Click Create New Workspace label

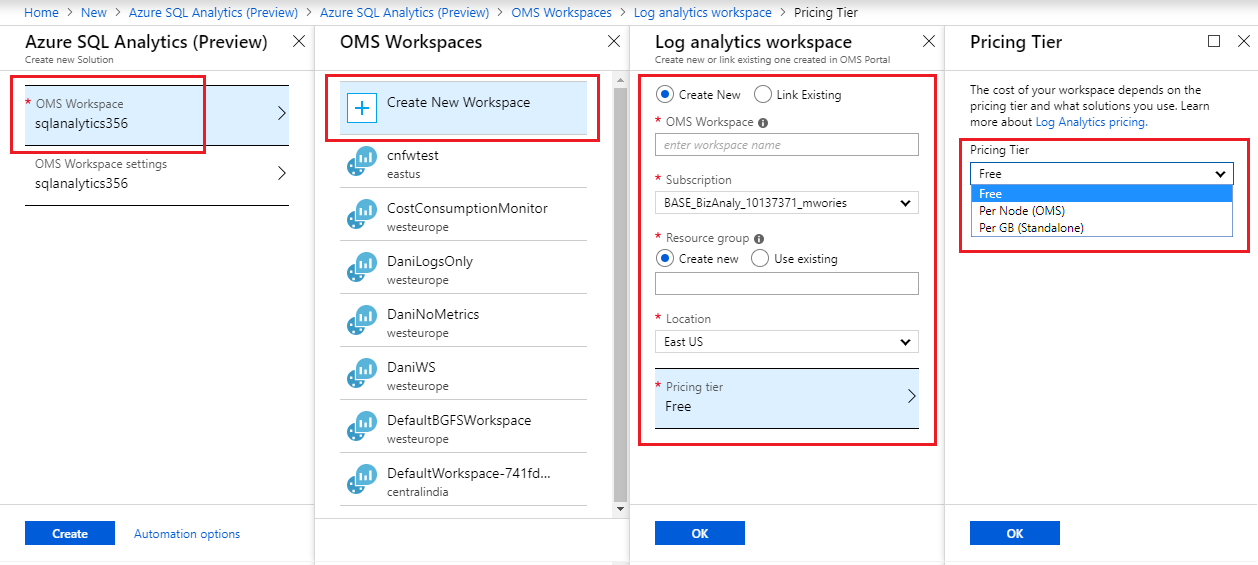pos(458,102)
